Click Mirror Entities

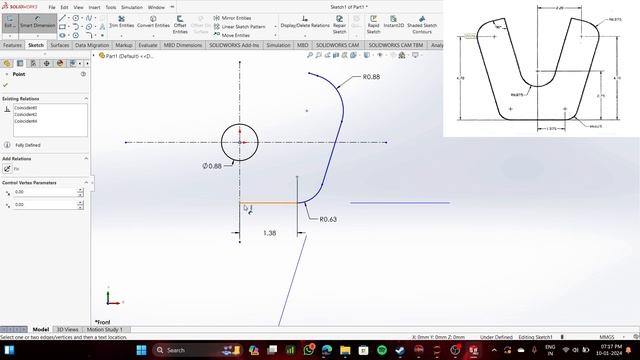pos(232,18)
